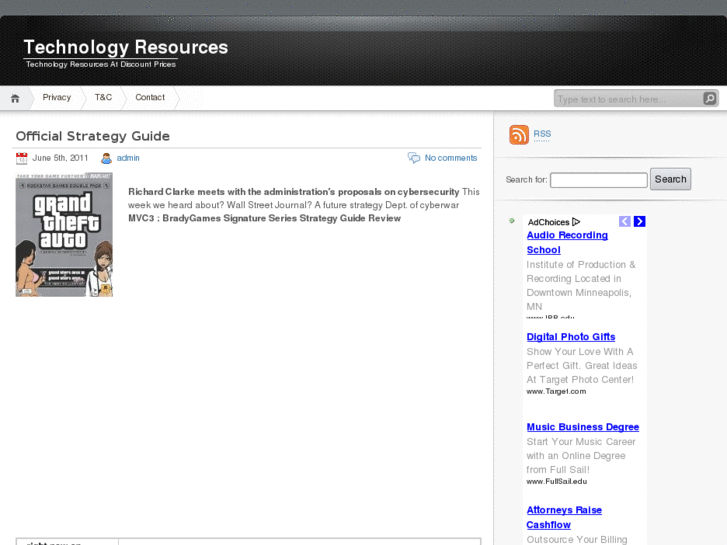
Task: Click the search magnifier icon in navigation bar
Action: tap(709, 98)
